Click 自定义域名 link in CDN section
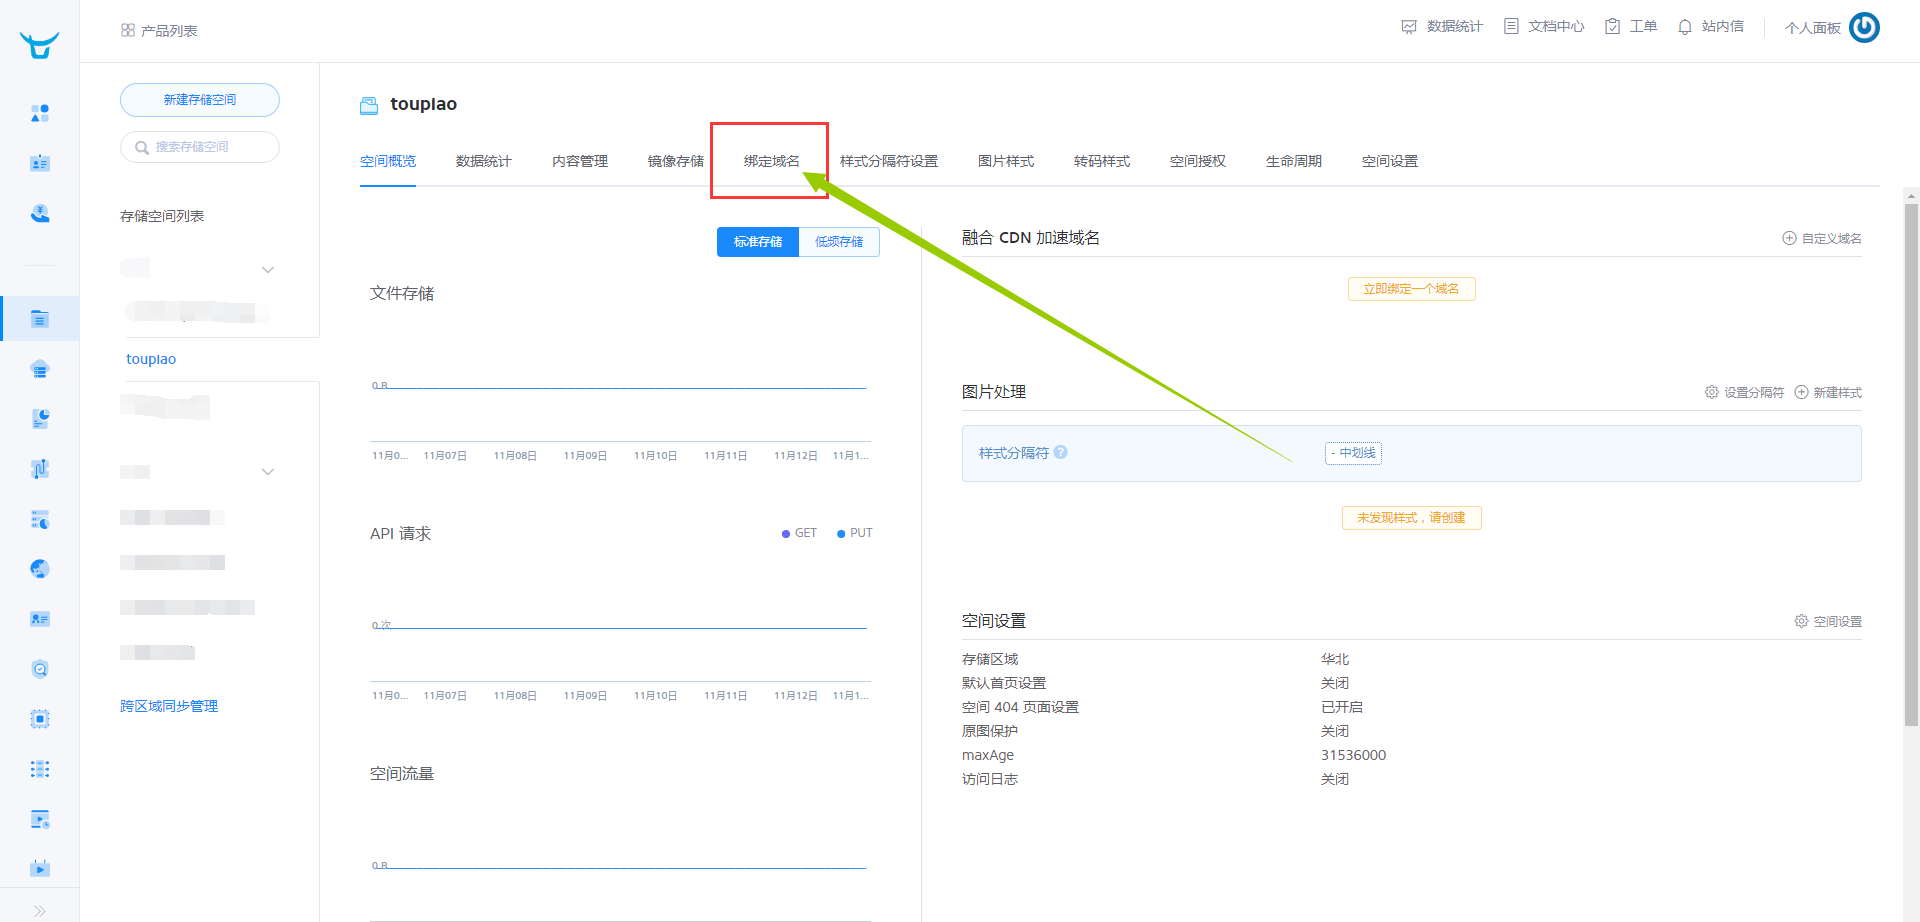This screenshot has height=922, width=1920. (x=1822, y=238)
